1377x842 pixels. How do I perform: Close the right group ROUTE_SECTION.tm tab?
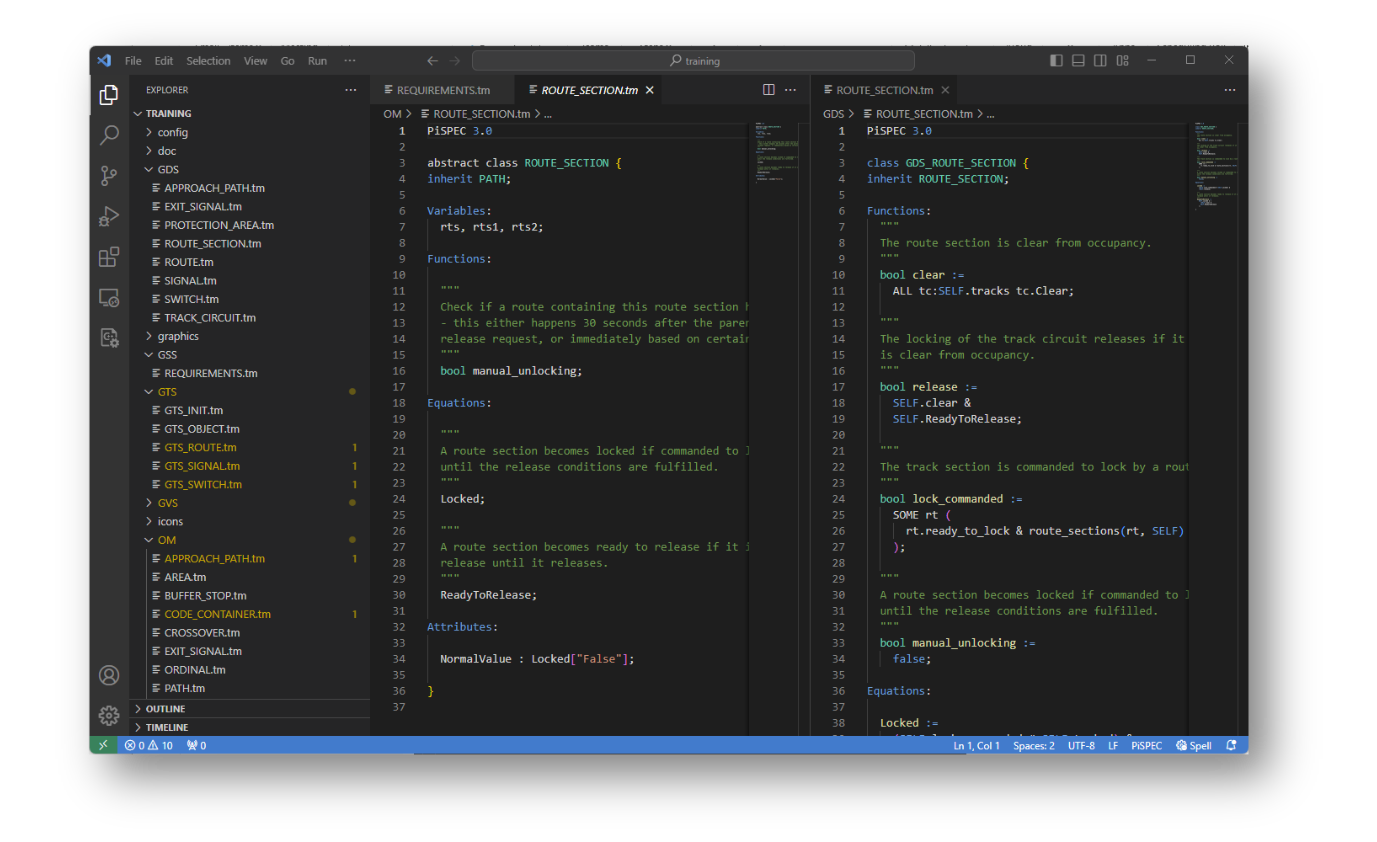pyautogui.click(x=945, y=90)
